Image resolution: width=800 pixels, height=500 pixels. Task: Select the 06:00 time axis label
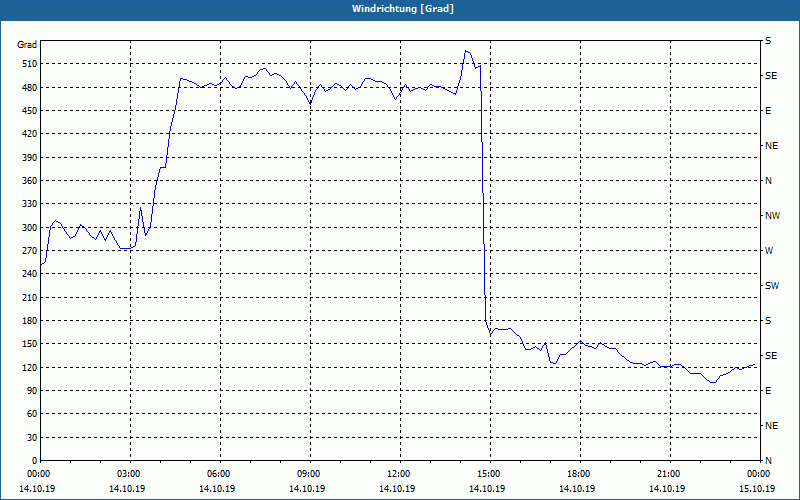coord(220,474)
